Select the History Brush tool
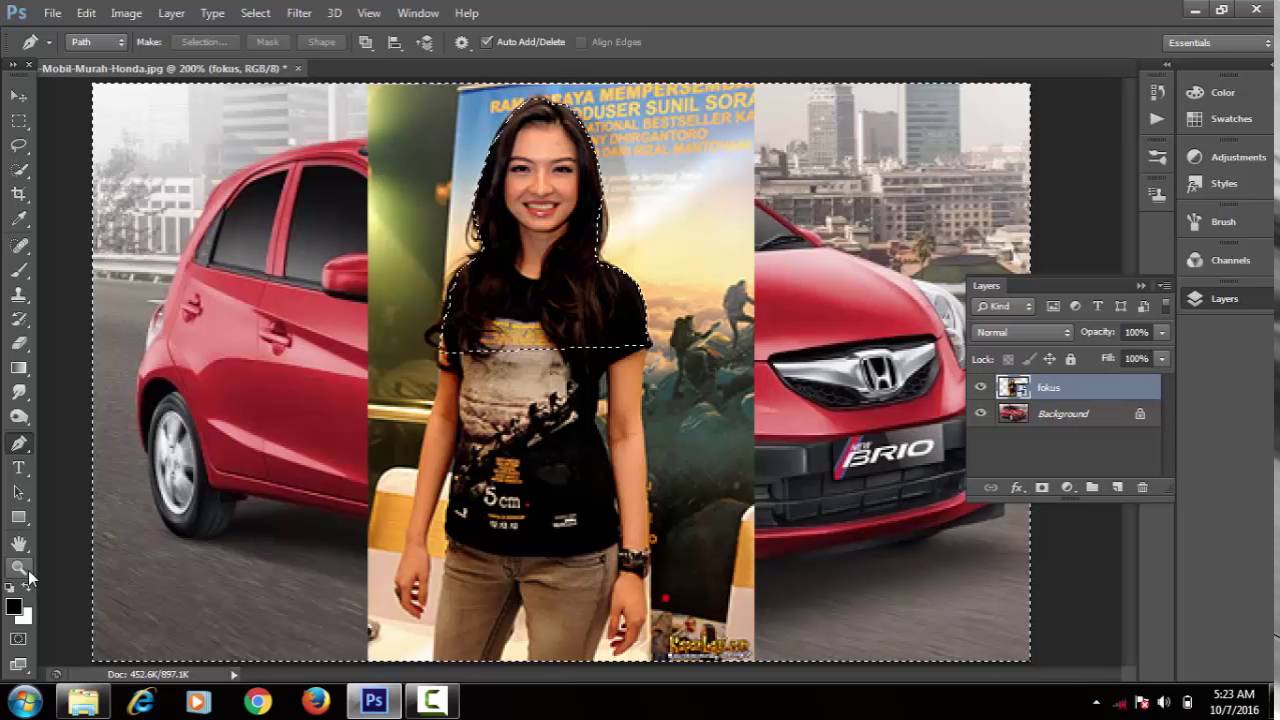The image size is (1280, 720). [19, 319]
